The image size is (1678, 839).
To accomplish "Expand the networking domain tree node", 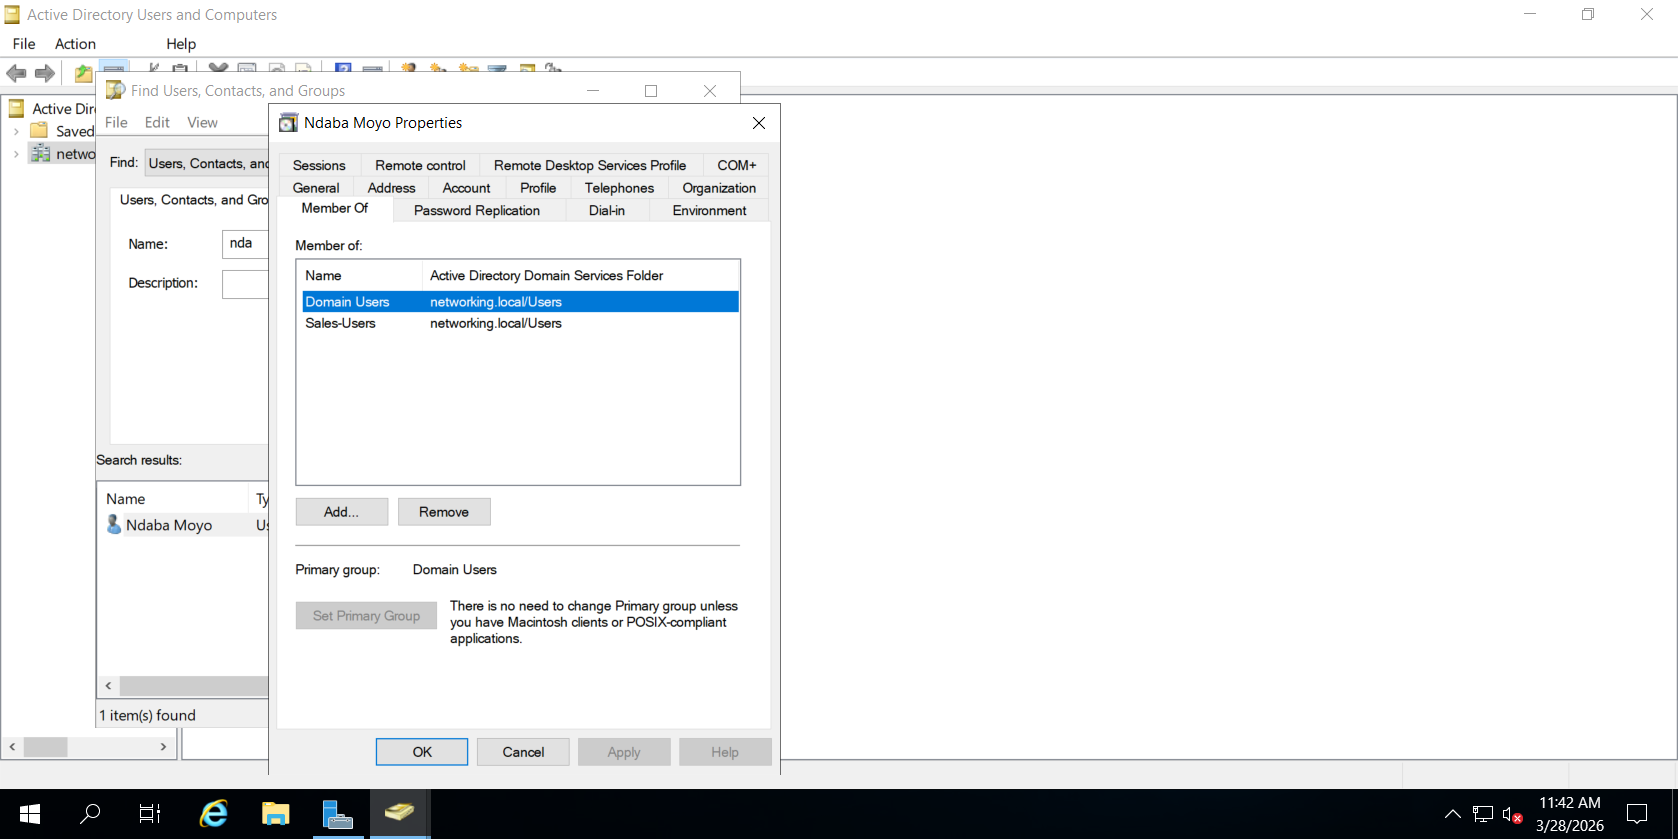I will point(16,154).
